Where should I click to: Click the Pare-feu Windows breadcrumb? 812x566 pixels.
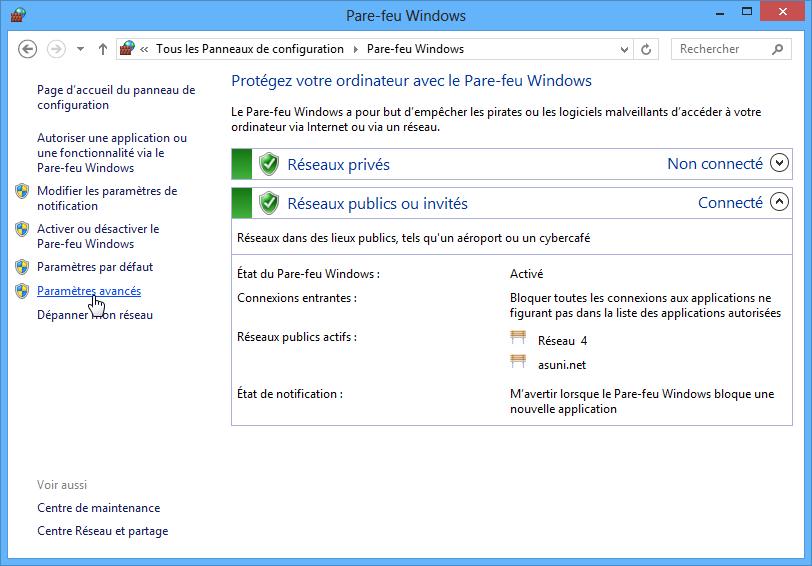point(415,49)
